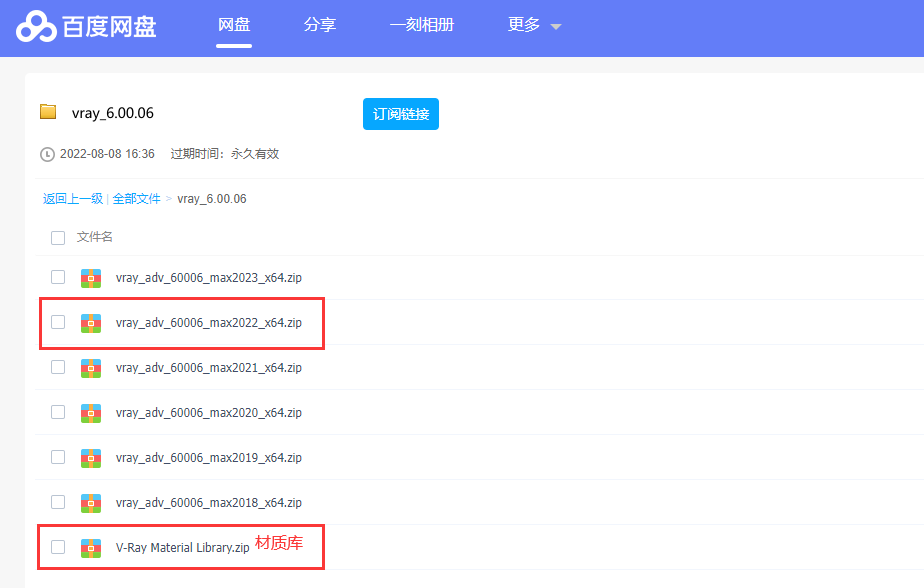
Task: Click the zip icon for max2019 file
Action: [91, 457]
